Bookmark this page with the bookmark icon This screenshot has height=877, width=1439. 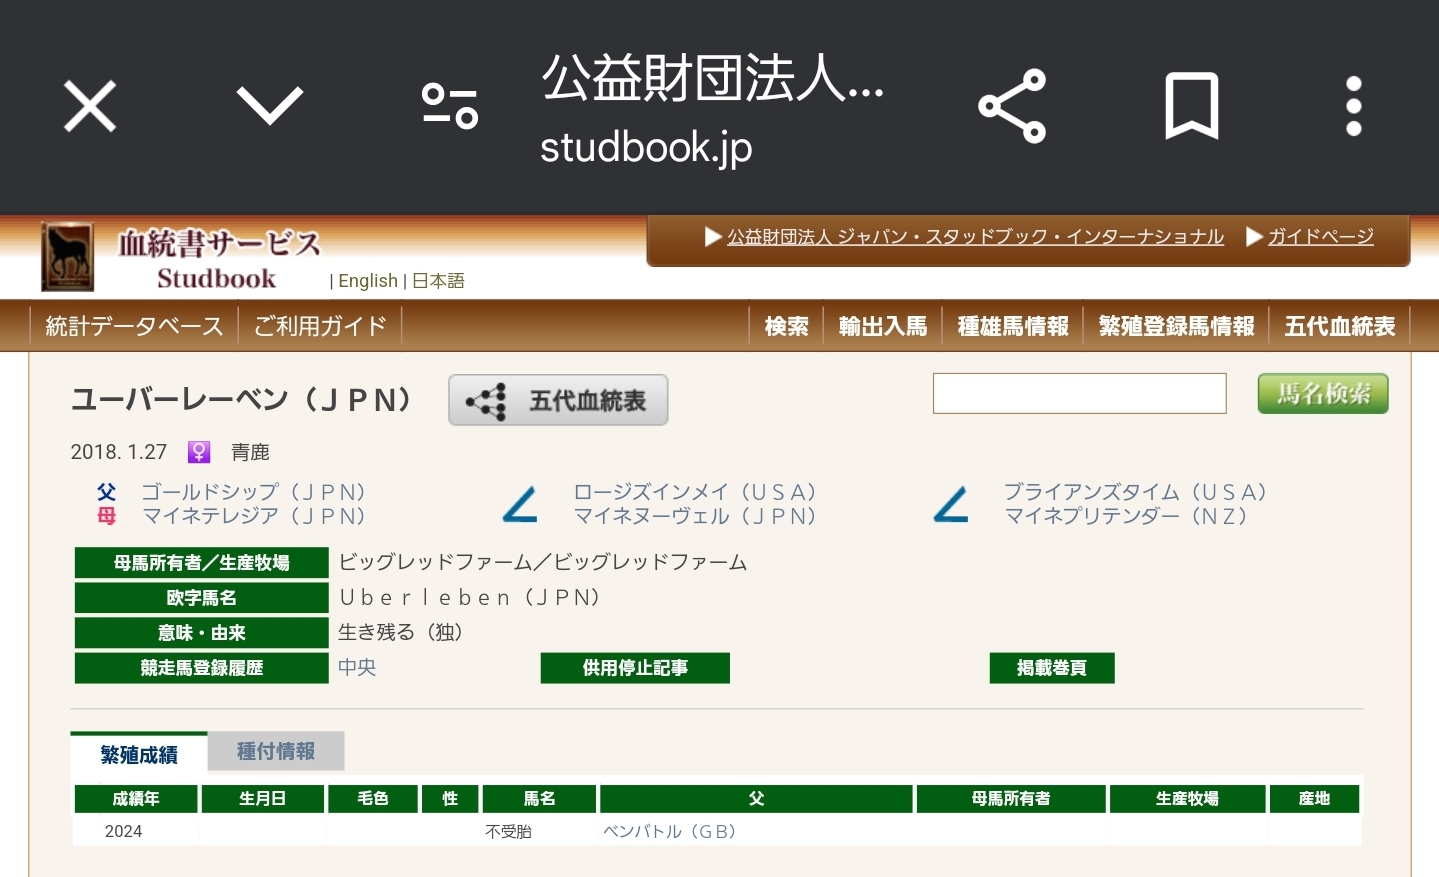click(x=1192, y=106)
